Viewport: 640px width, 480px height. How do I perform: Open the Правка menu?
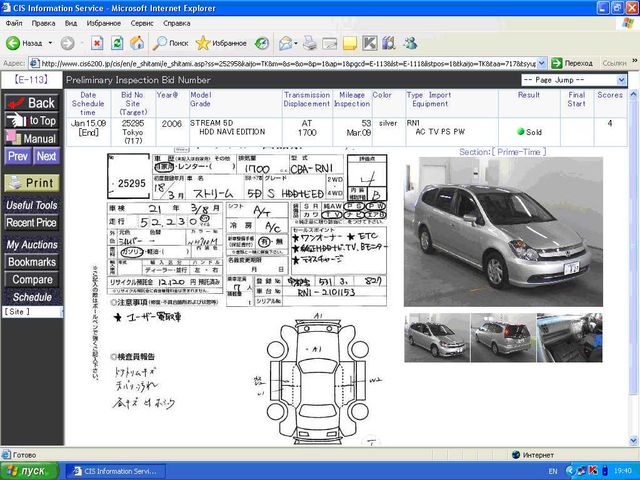tap(43, 23)
